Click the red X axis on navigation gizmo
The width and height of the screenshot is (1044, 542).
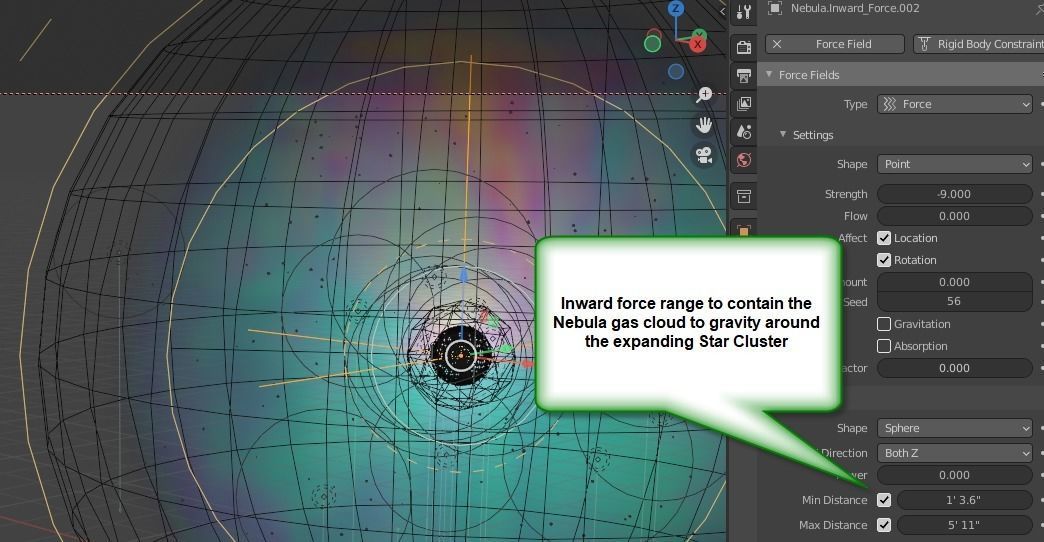697,45
